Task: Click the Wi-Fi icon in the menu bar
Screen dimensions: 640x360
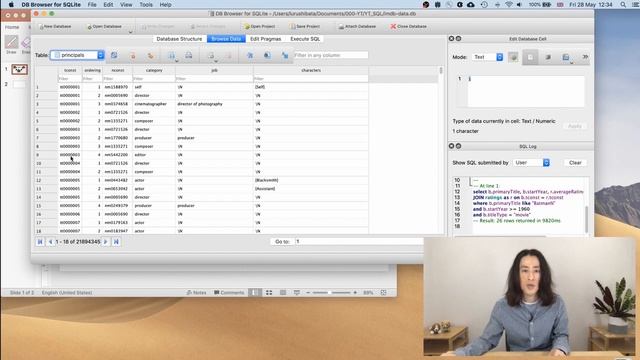Action: click(x=509, y=4)
